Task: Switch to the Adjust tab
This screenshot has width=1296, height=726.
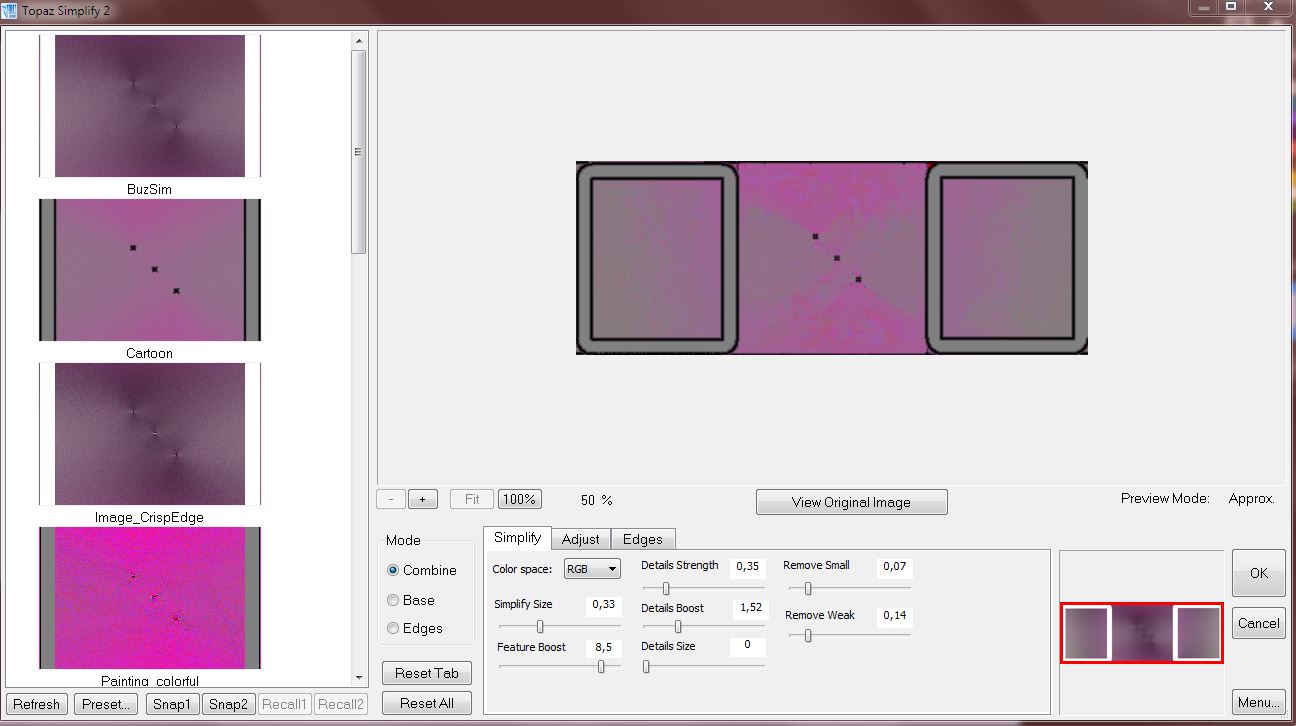Action: pos(581,539)
